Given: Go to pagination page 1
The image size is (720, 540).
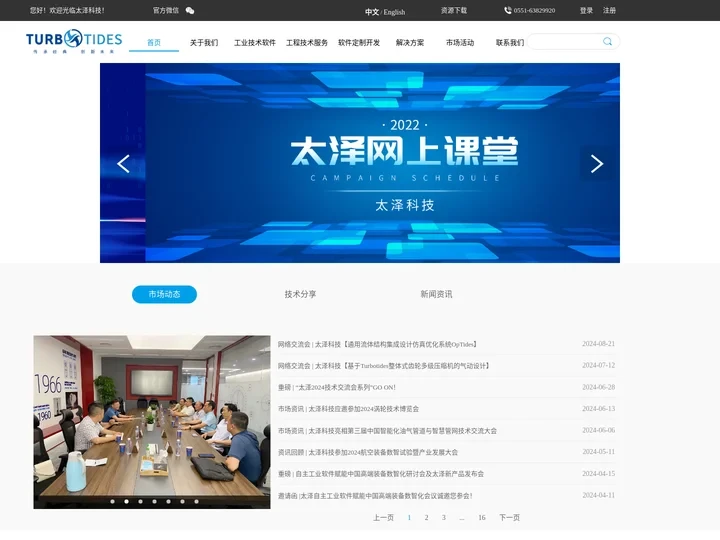Looking at the screenshot, I should (409, 518).
